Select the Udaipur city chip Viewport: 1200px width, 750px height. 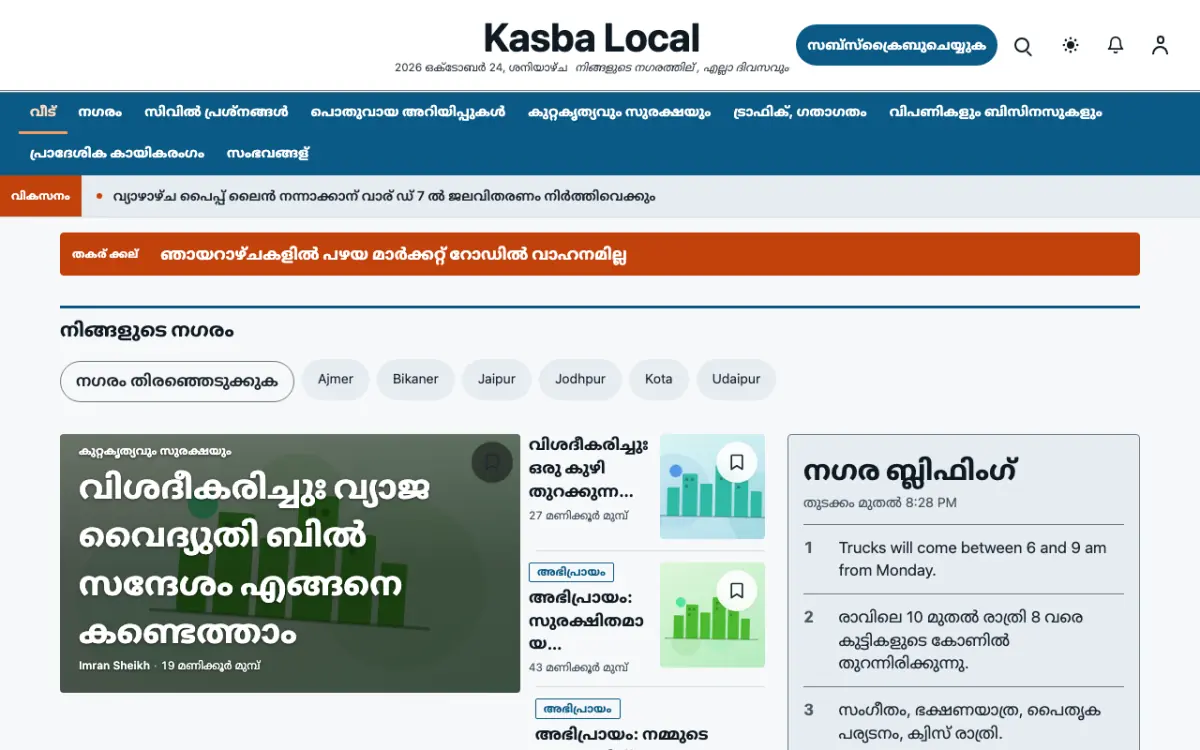(736, 380)
